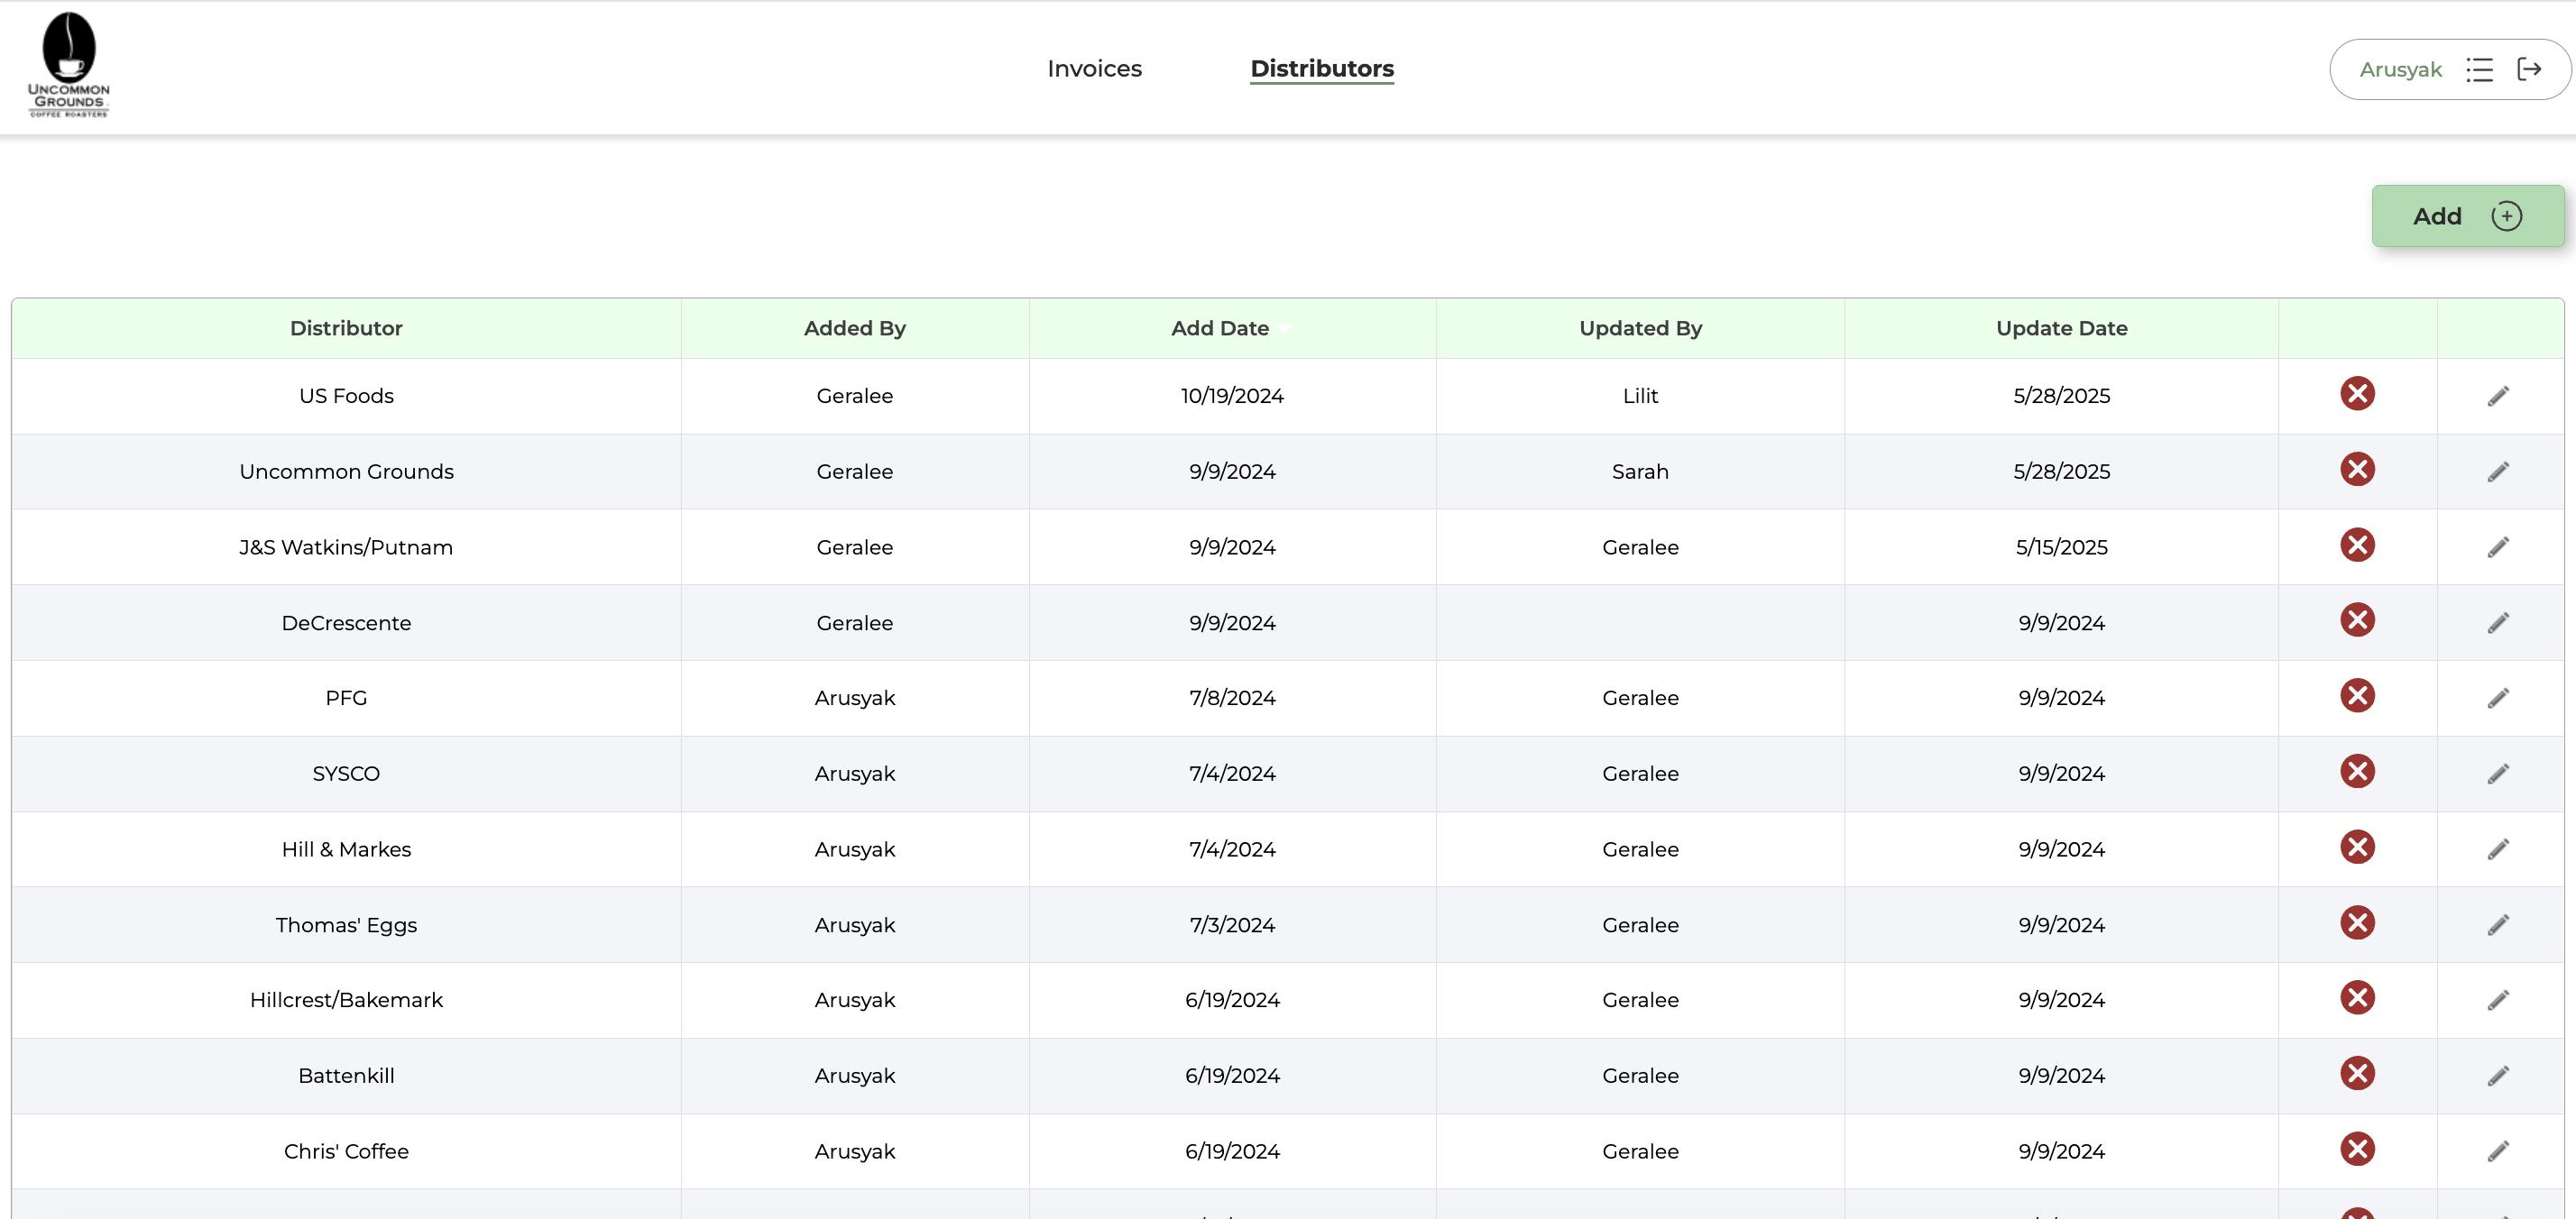Delete the Battenkill distributor row
Image resolution: width=2576 pixels, height=1219 pixels.
click(x=2356, y=1074)
